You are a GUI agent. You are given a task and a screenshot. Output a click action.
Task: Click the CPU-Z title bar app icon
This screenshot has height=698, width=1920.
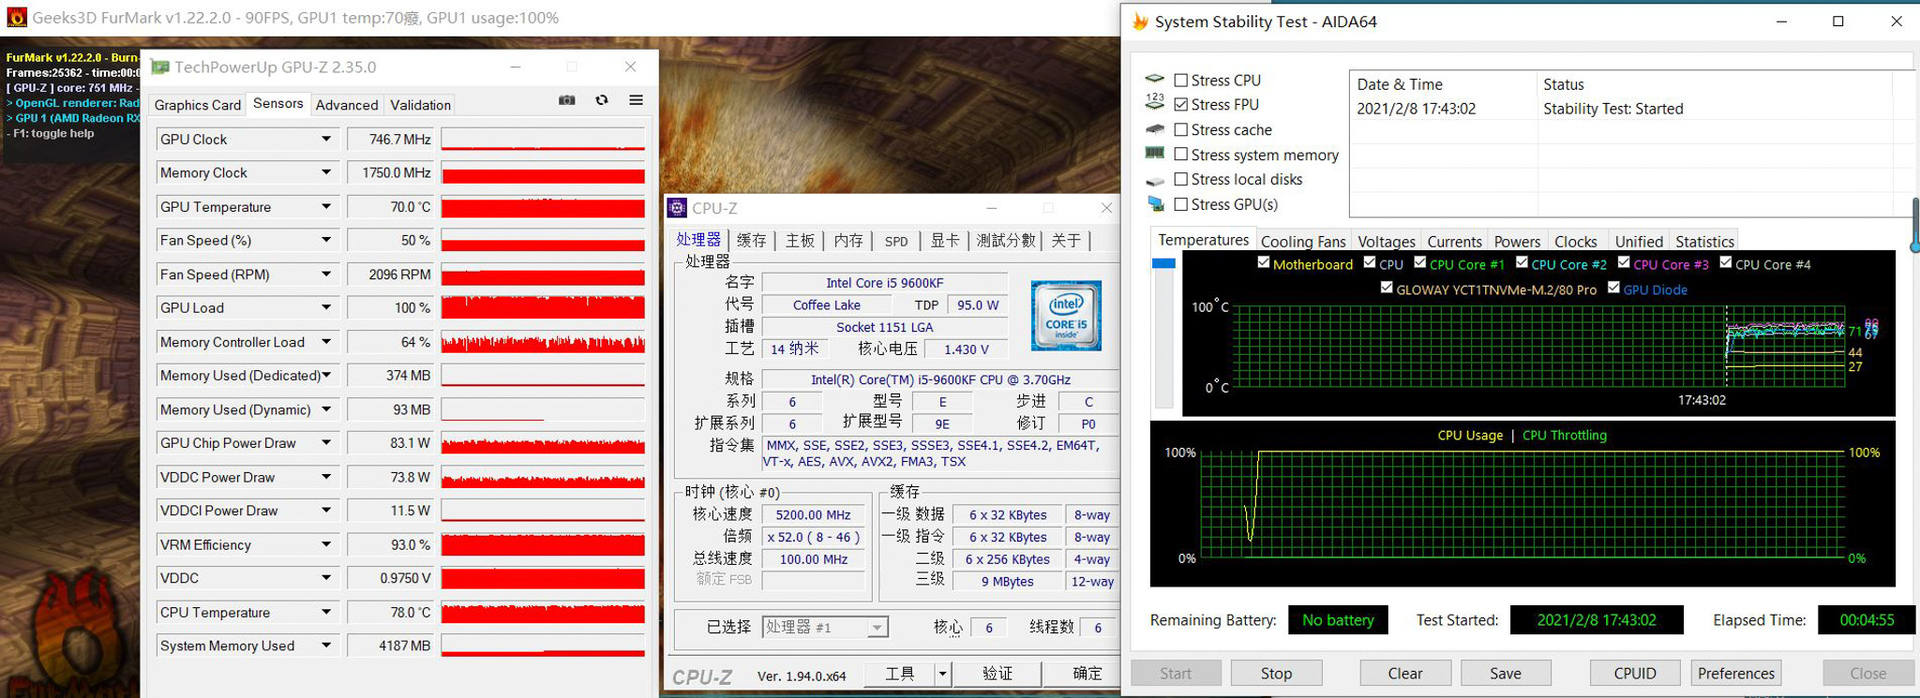(x=677, y=208)
